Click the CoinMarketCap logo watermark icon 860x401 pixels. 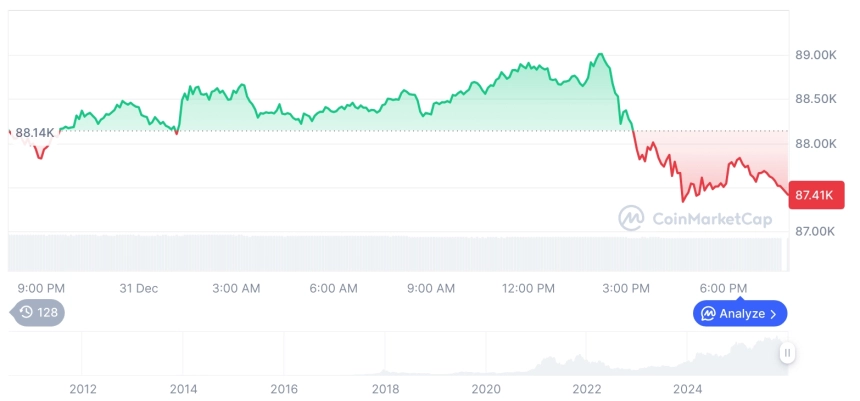coord(630,217)
